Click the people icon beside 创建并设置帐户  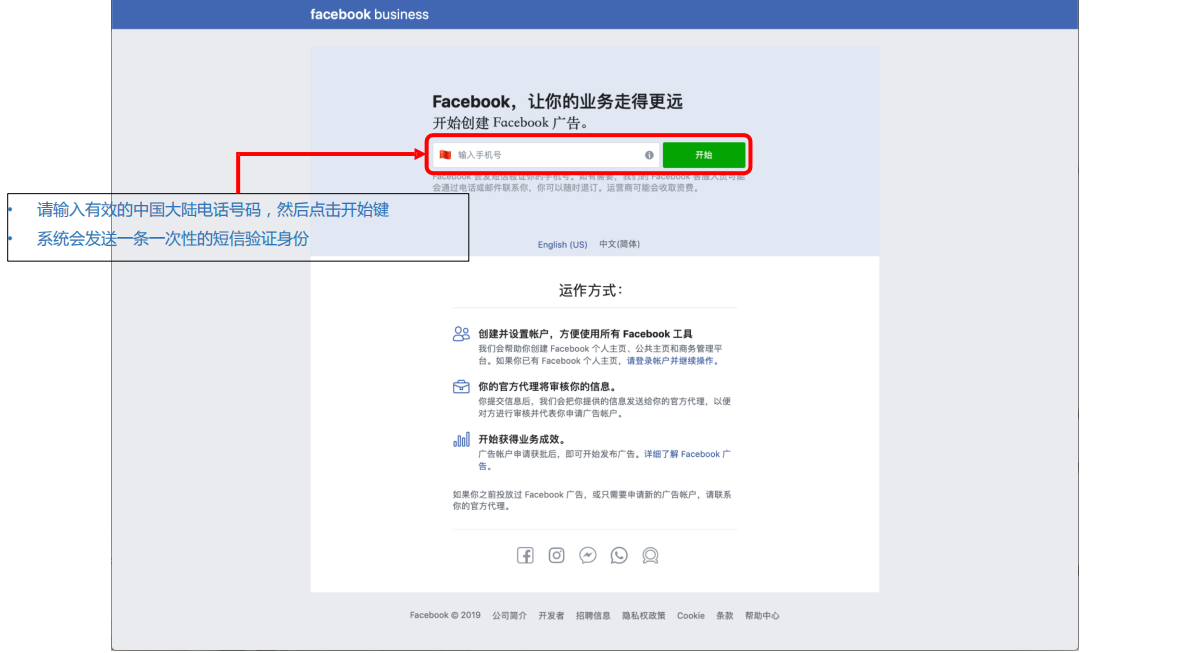(461, 334)
